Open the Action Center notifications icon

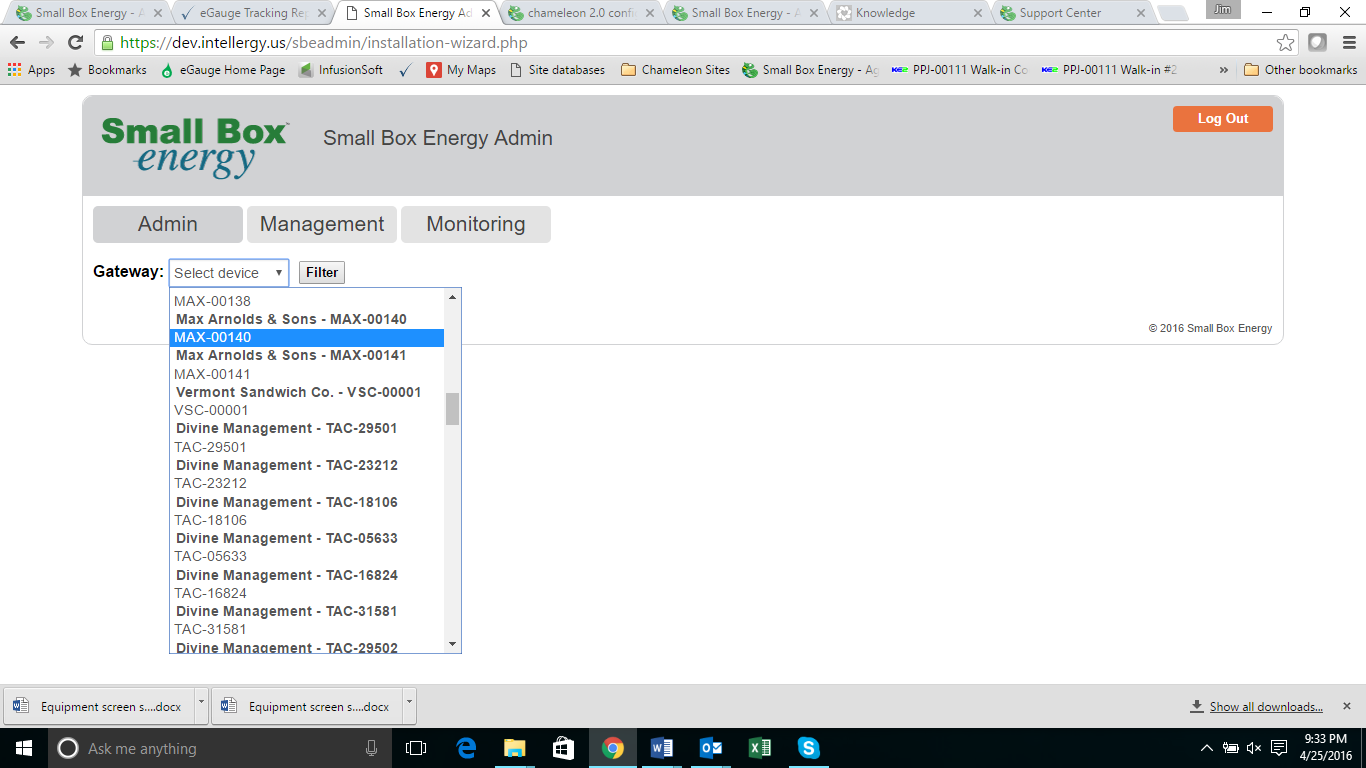coord(1279,748)
